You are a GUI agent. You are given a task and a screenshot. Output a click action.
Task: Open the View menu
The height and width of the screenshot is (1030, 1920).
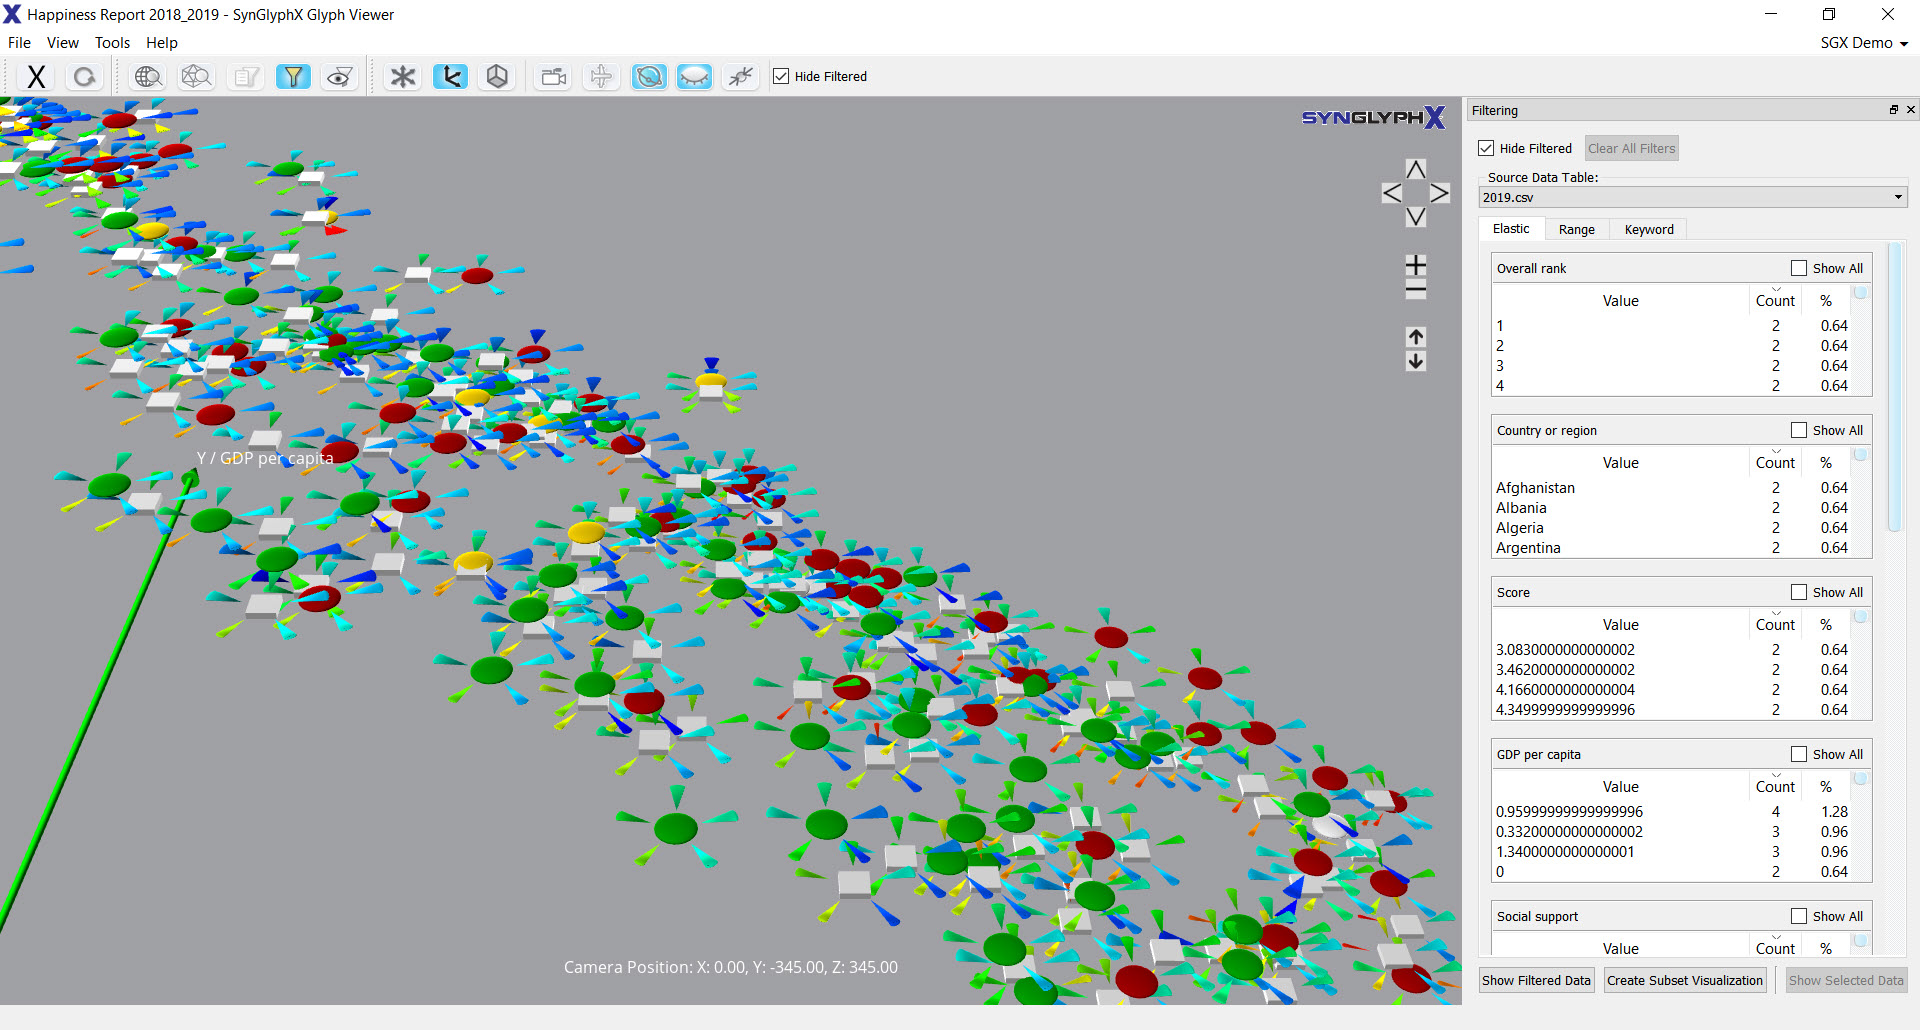tap(62, 43)
